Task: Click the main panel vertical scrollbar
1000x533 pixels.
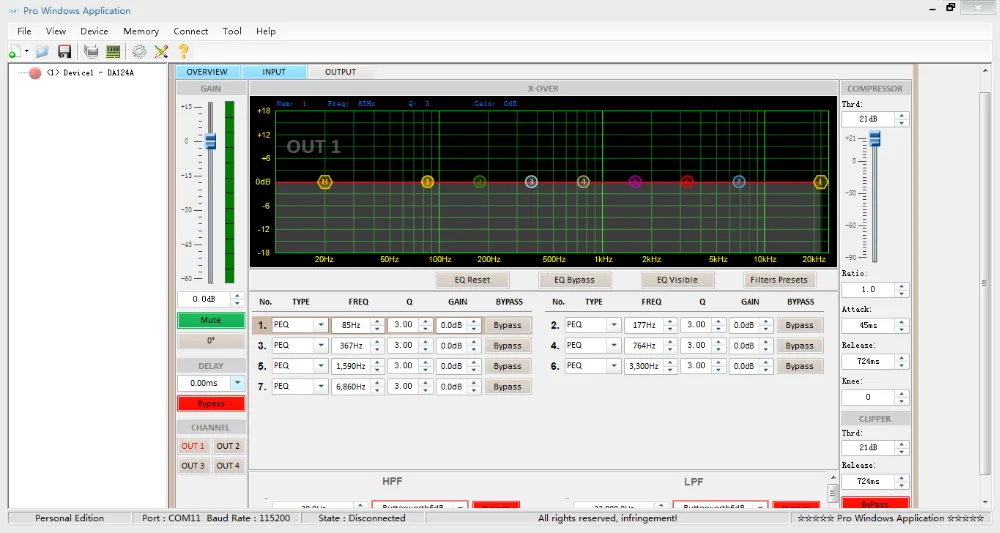Action: pyautogui.click(x=985, y=283)
